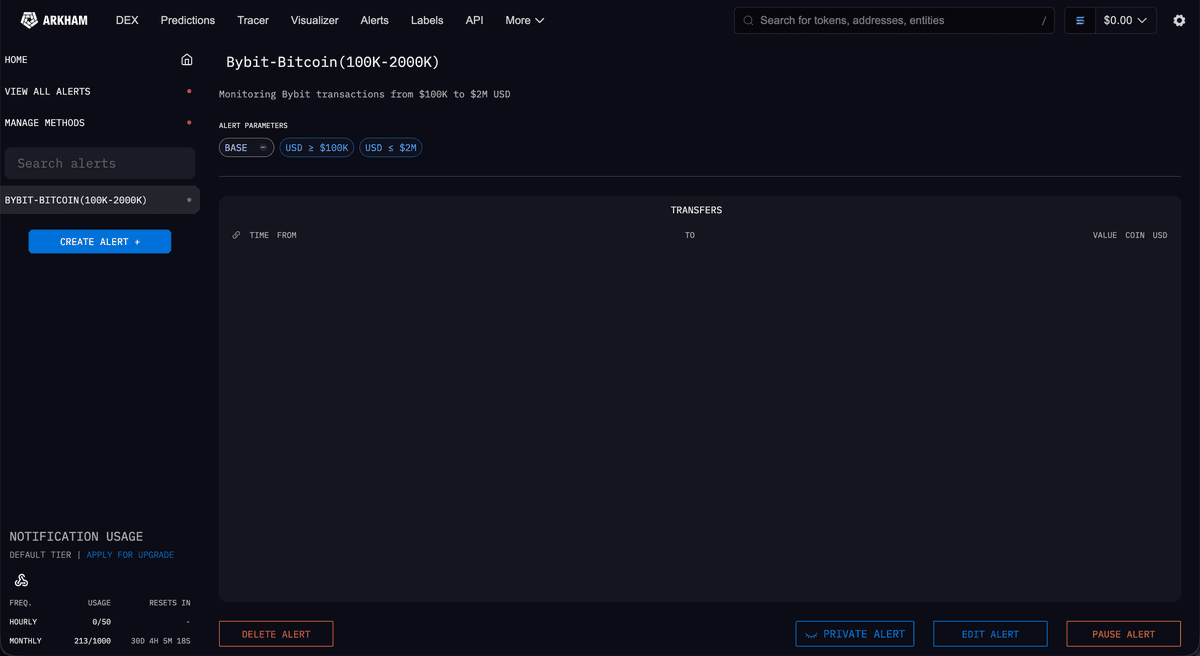Click the Monitoring Bybit transactions description
This screenshot has height=656, width=1200.
tap(365, 94)
